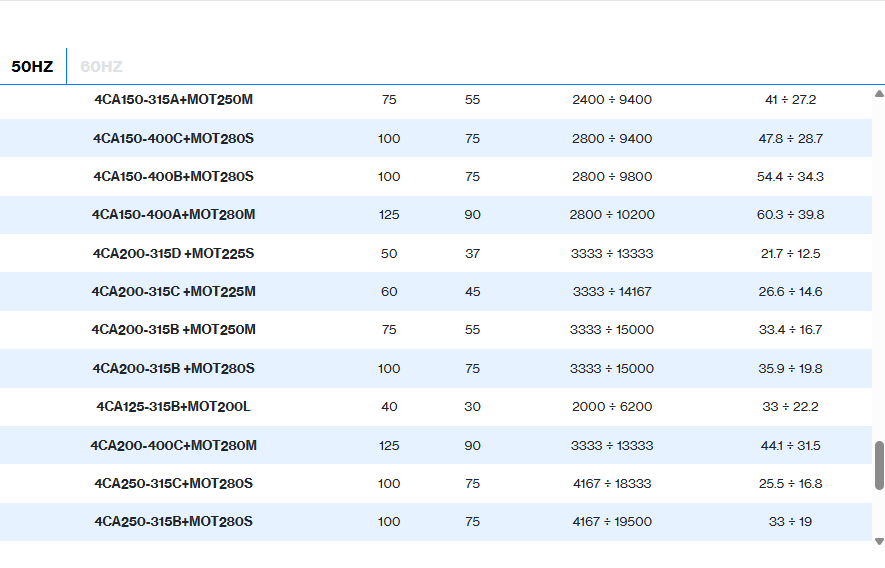The image size is (885, 568).
Task: Click the 2000 ÷ 6200 flow value
Action: click(x=612, y=407)
